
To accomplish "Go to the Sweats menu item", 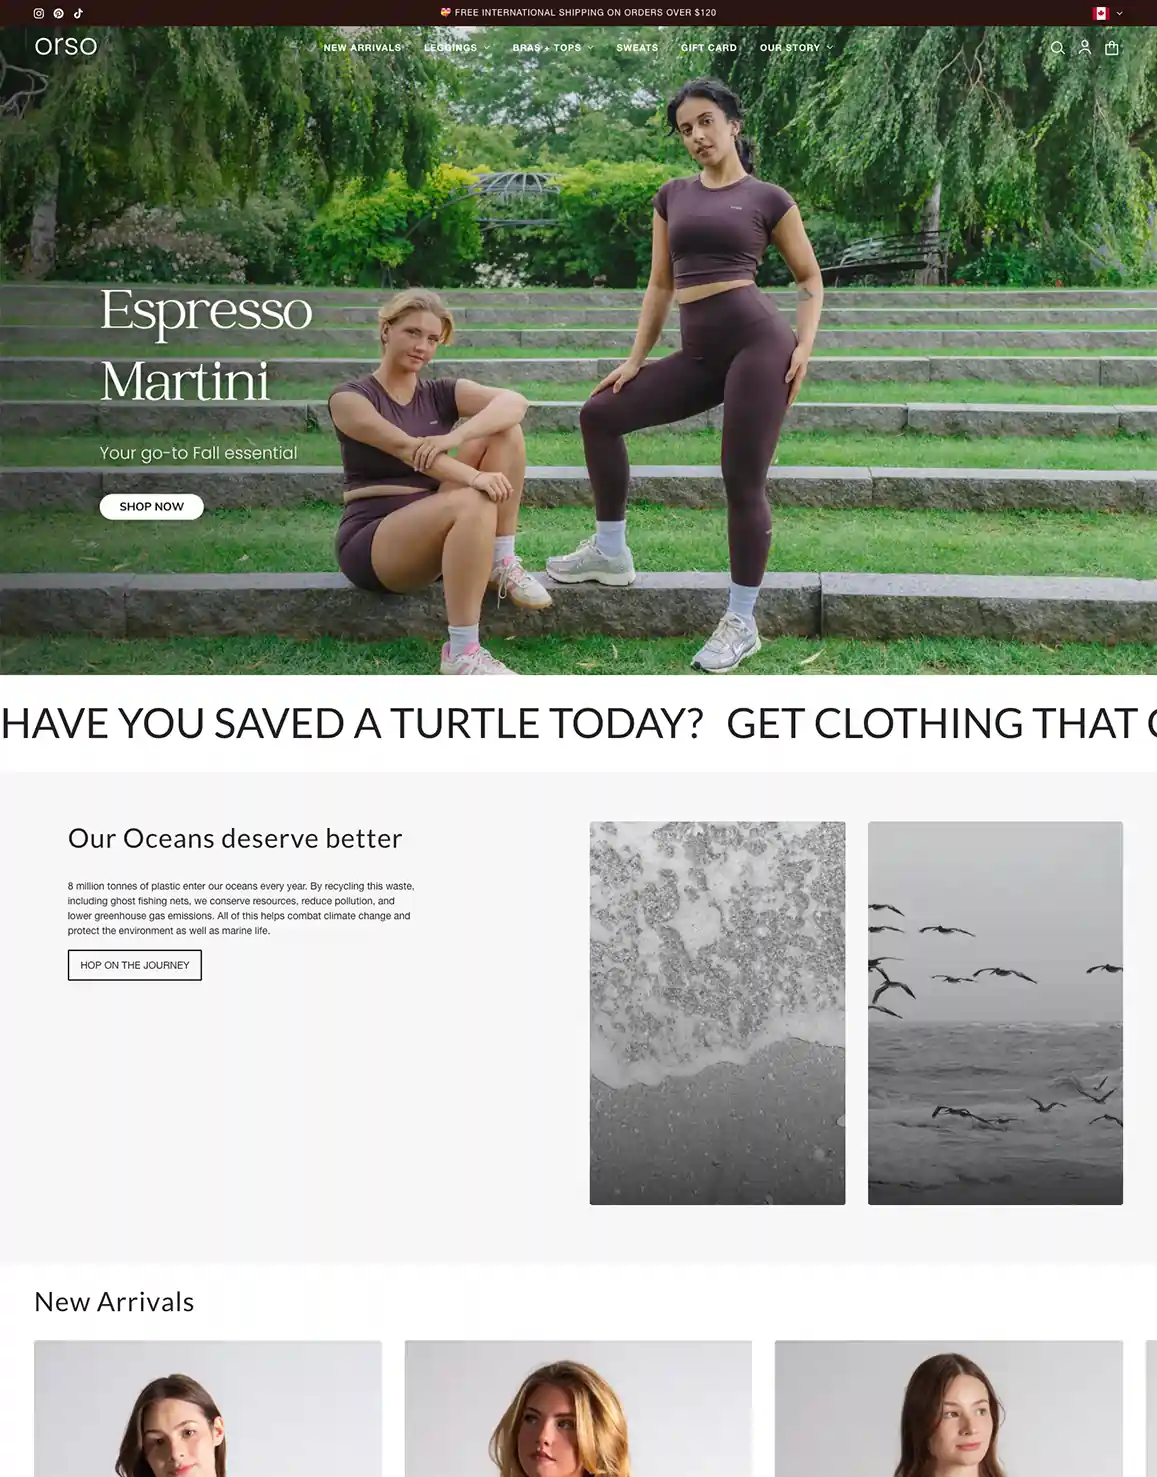I will click(x=637, y=47).
